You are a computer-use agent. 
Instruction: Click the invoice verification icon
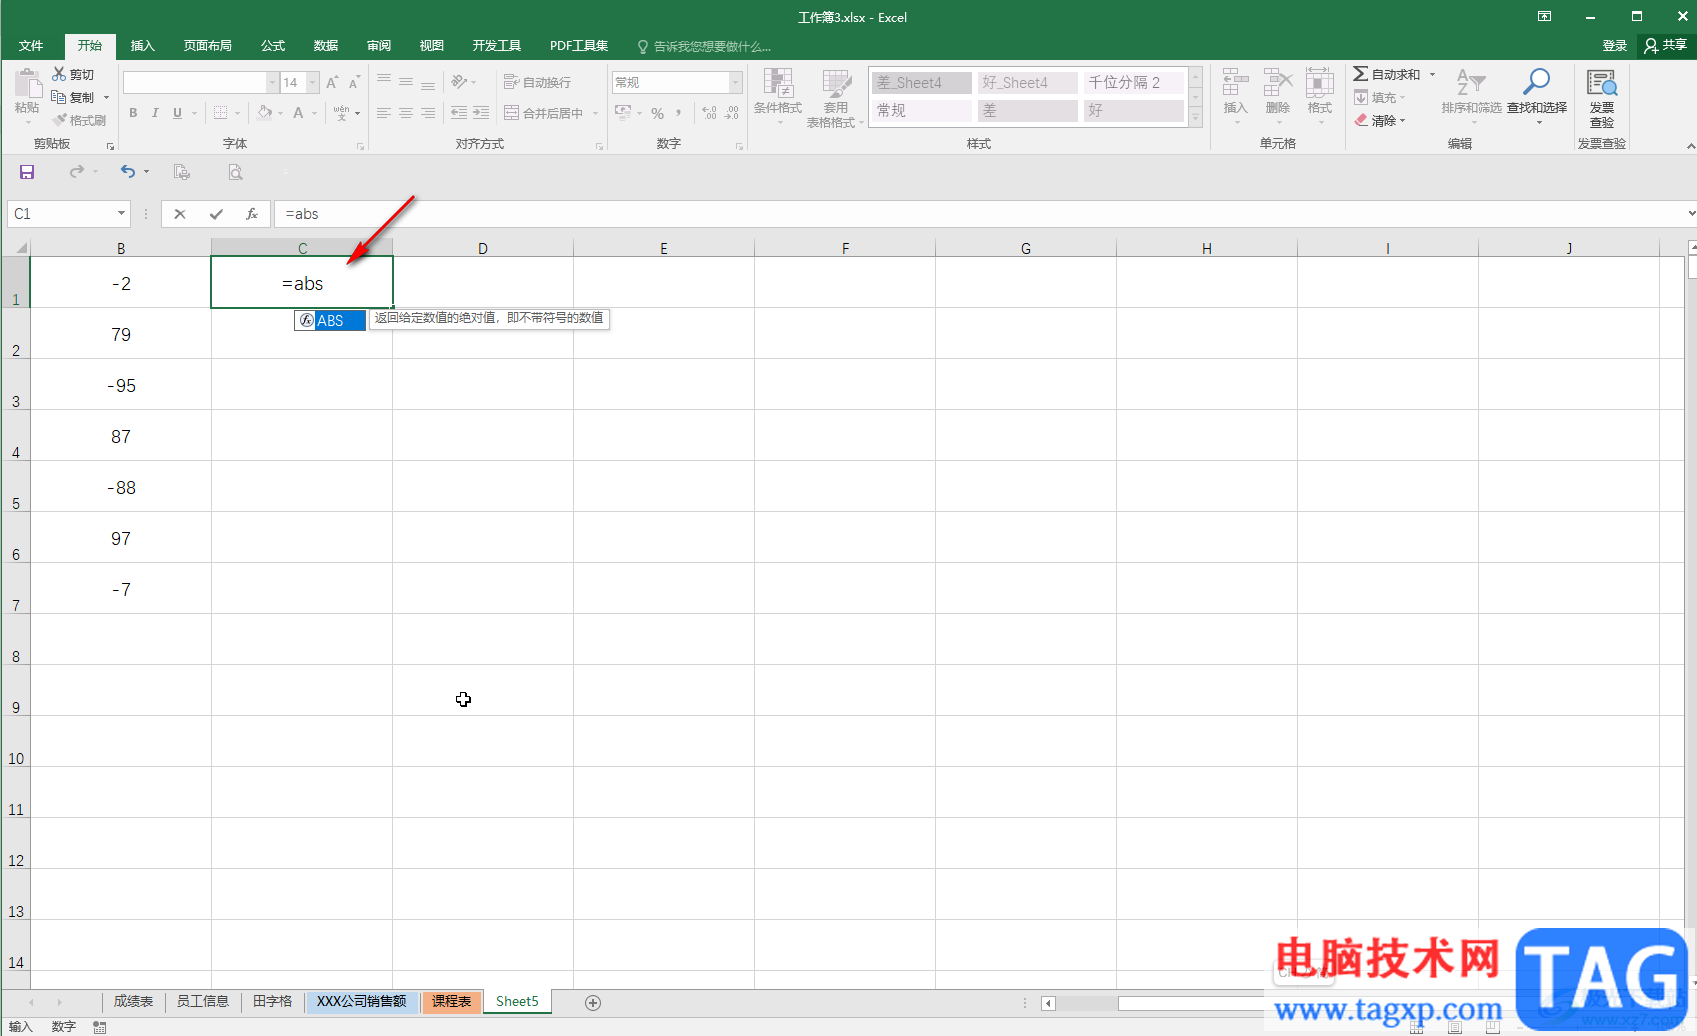1602,84
